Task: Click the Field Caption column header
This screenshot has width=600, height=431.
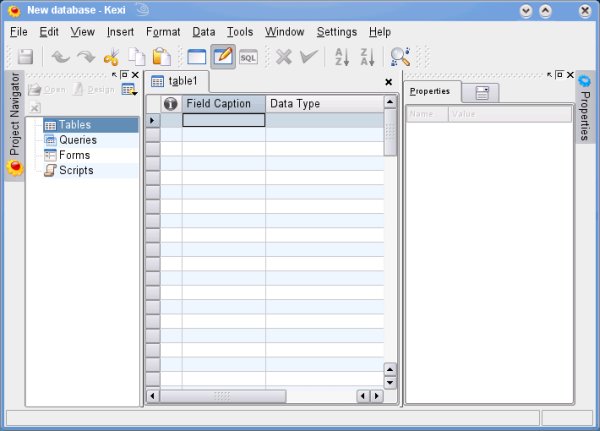Action: [223, 104]
